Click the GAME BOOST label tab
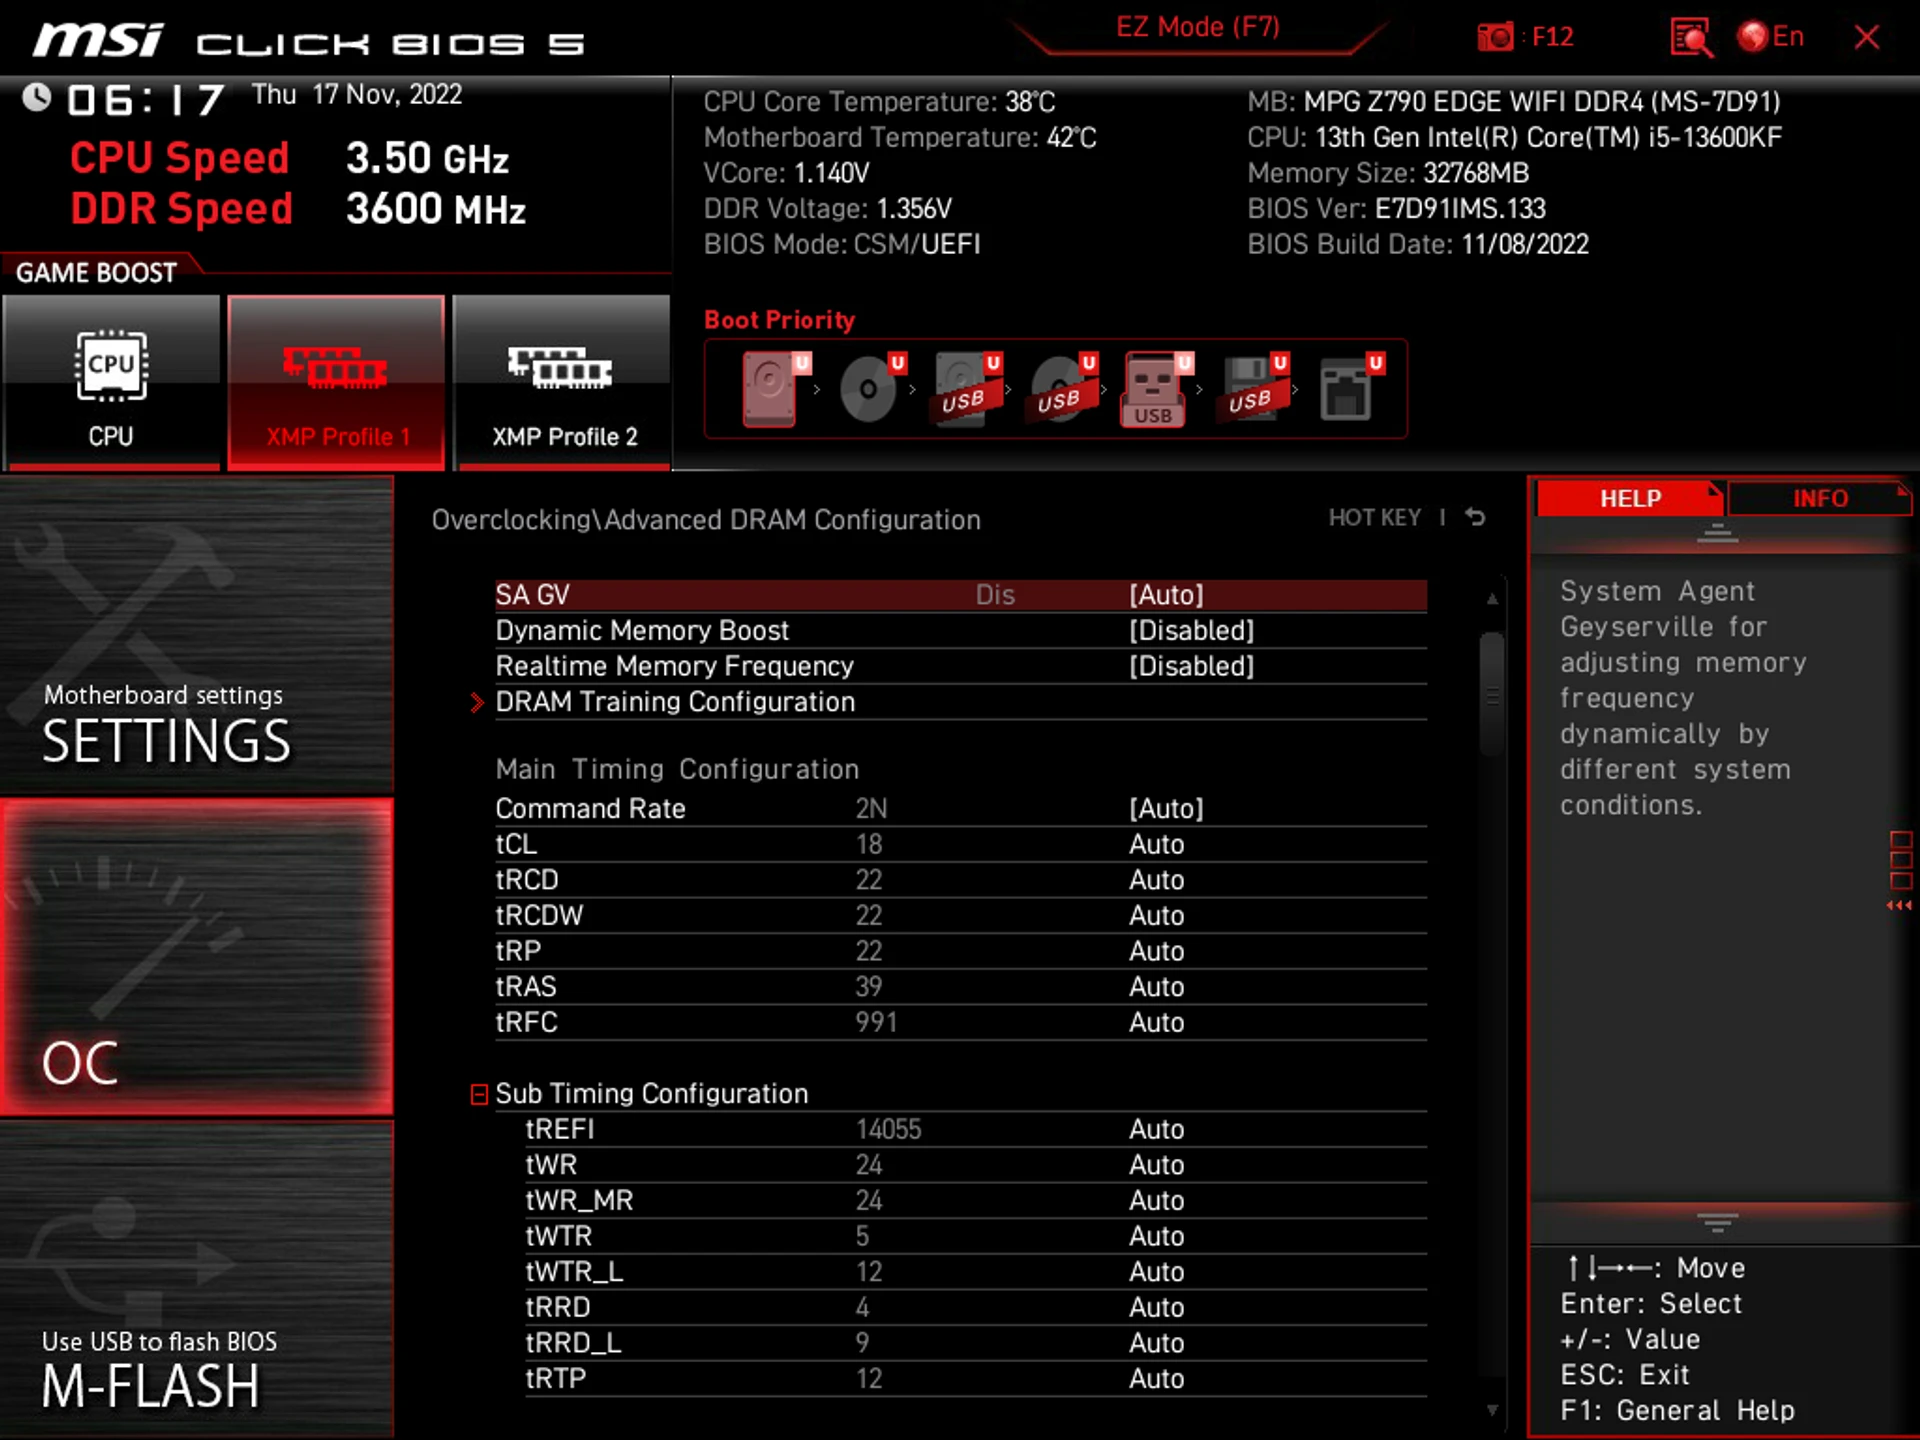 tap(96, 273)
